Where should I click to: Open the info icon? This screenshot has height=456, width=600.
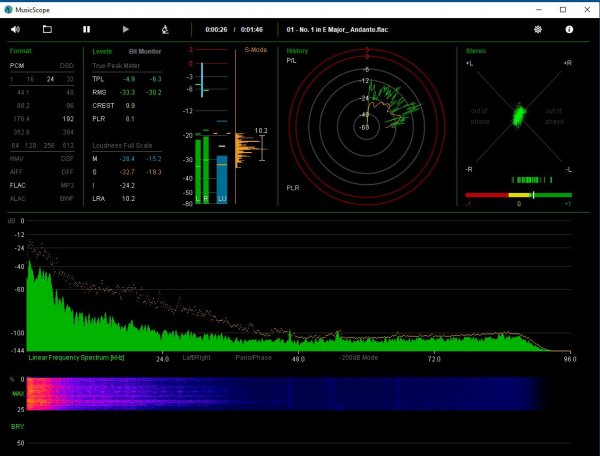tap(569, 29)
